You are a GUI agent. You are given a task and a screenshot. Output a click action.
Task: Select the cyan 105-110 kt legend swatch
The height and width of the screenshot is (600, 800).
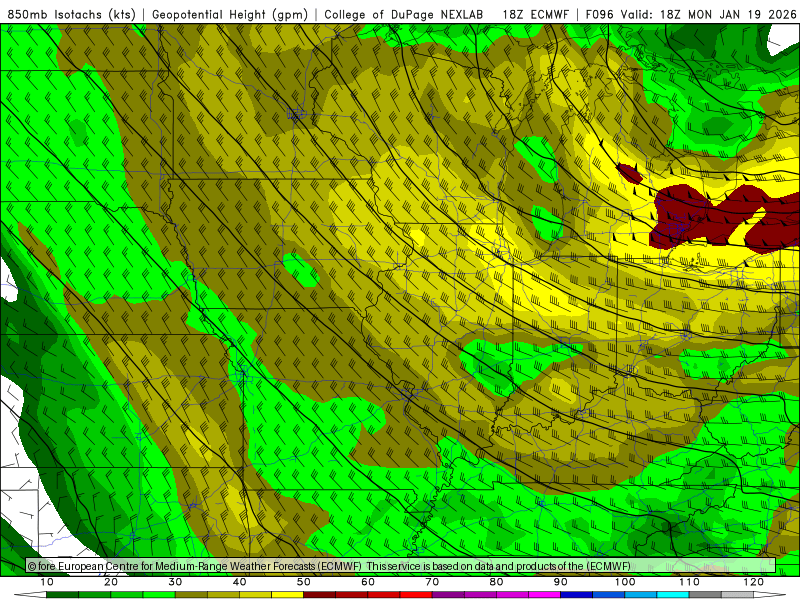(673, 595)
